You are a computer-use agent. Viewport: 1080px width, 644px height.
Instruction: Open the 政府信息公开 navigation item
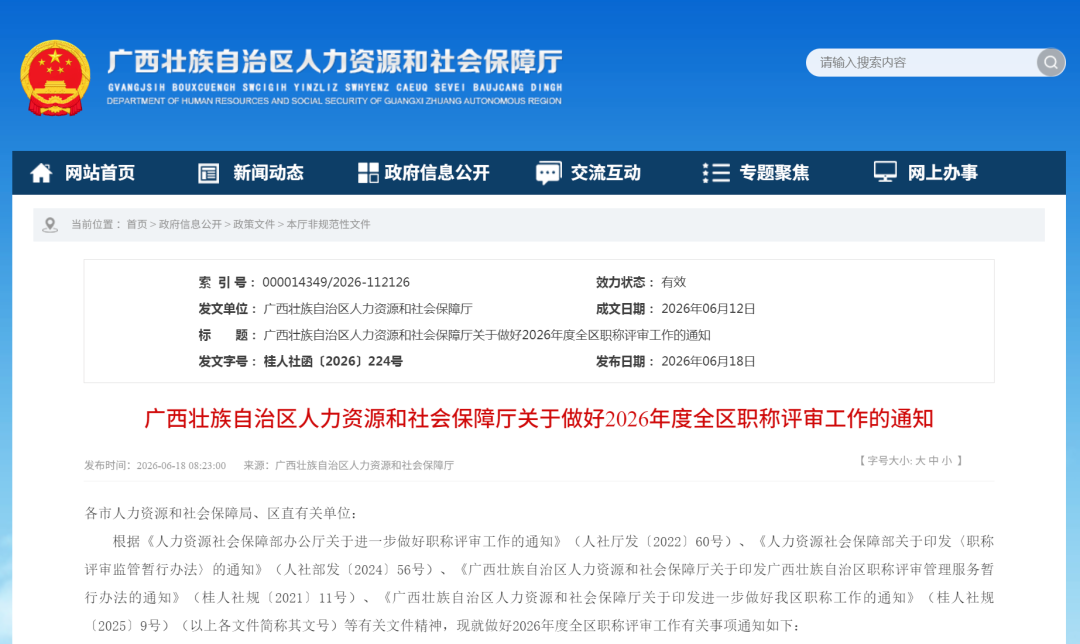tap(437, 173)
